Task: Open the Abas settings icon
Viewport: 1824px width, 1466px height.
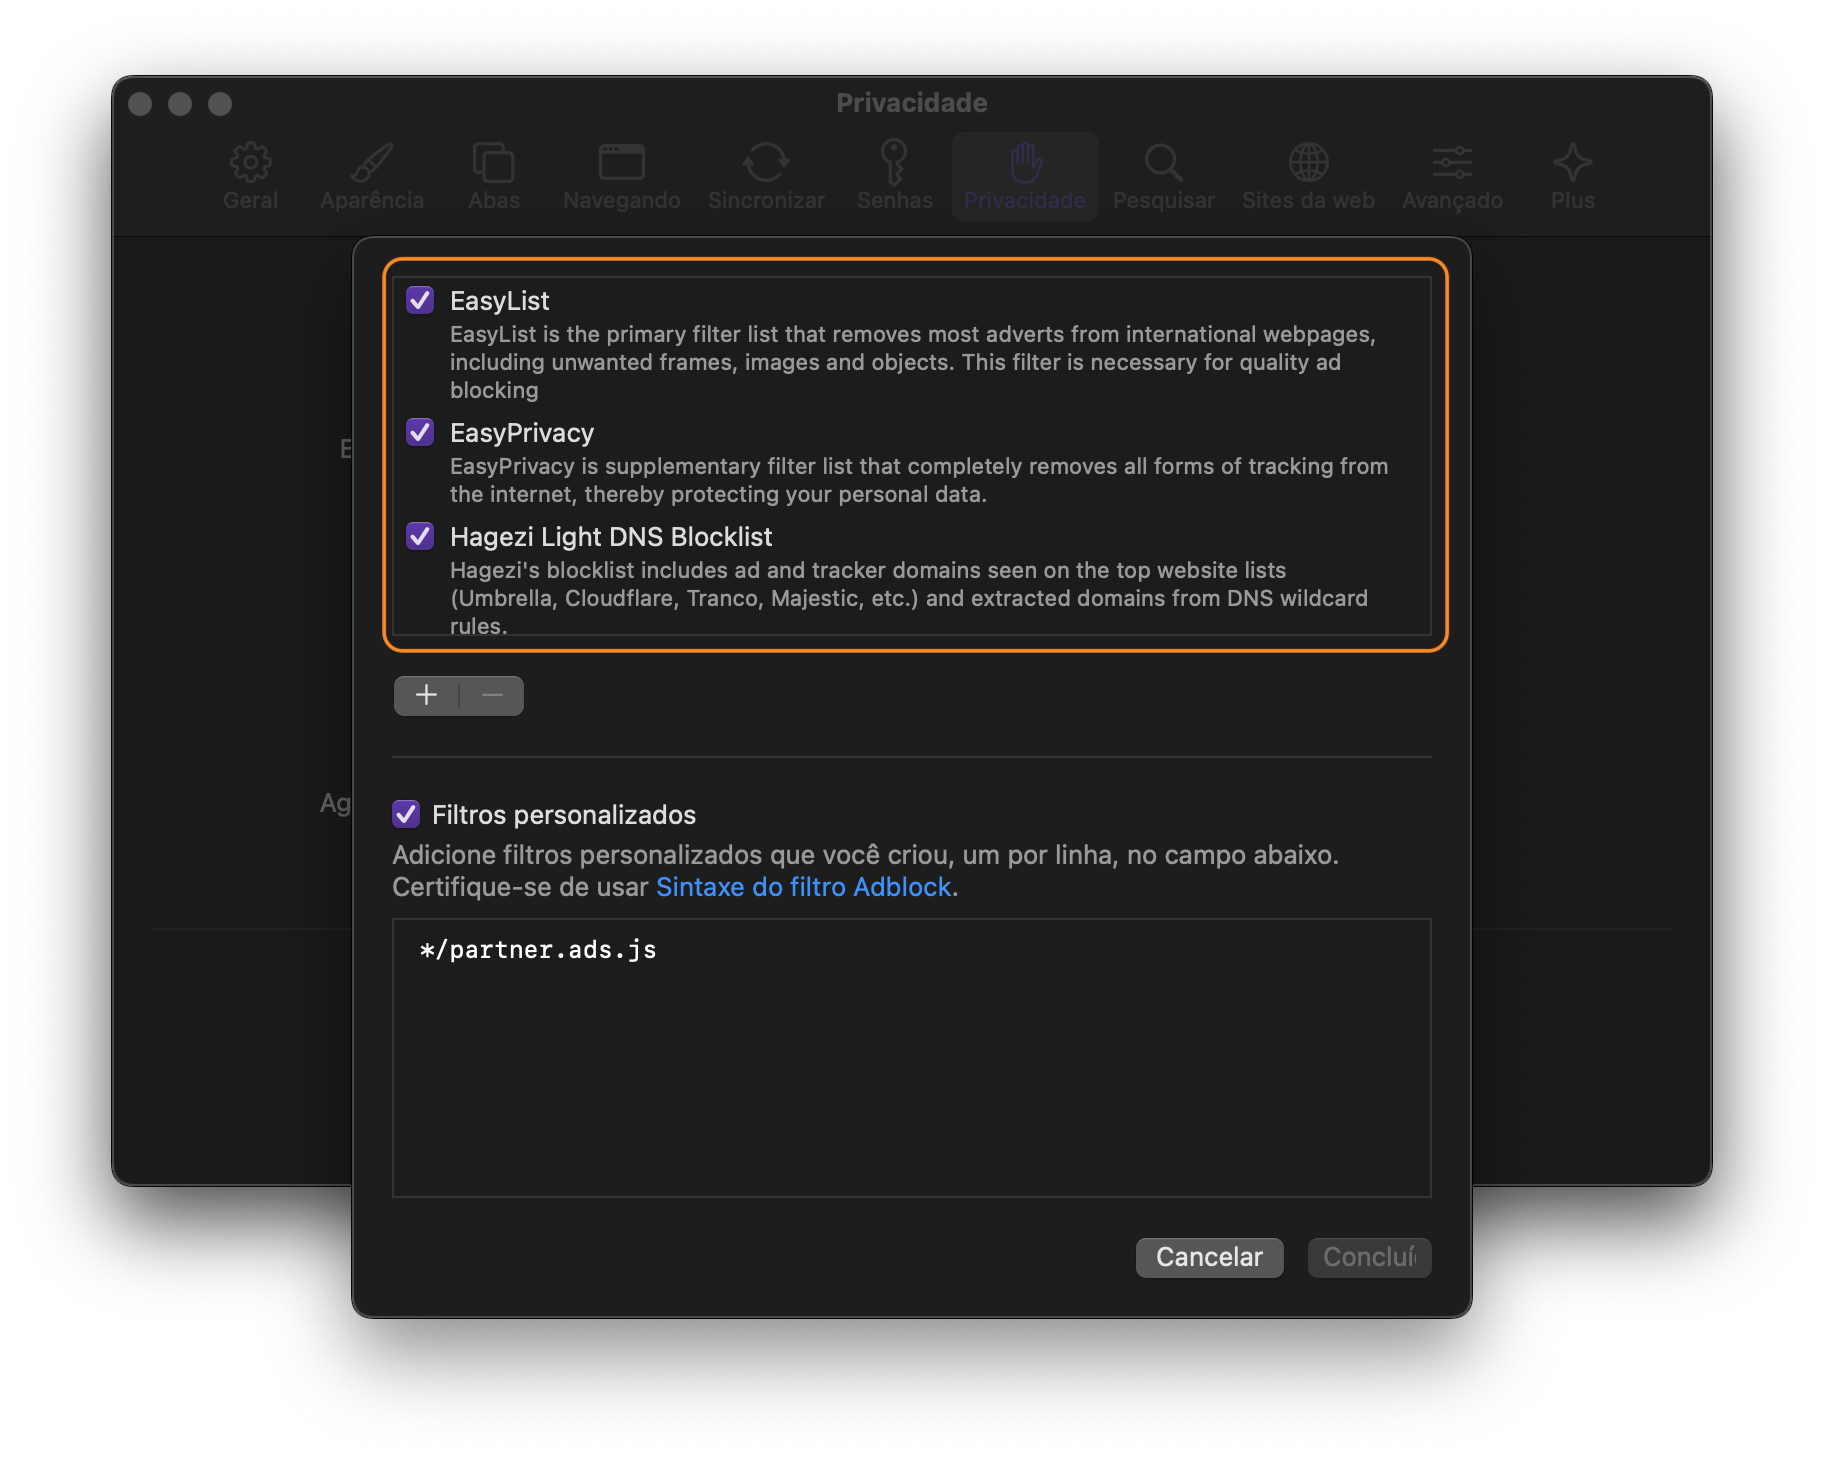Action: click(493, 163)
